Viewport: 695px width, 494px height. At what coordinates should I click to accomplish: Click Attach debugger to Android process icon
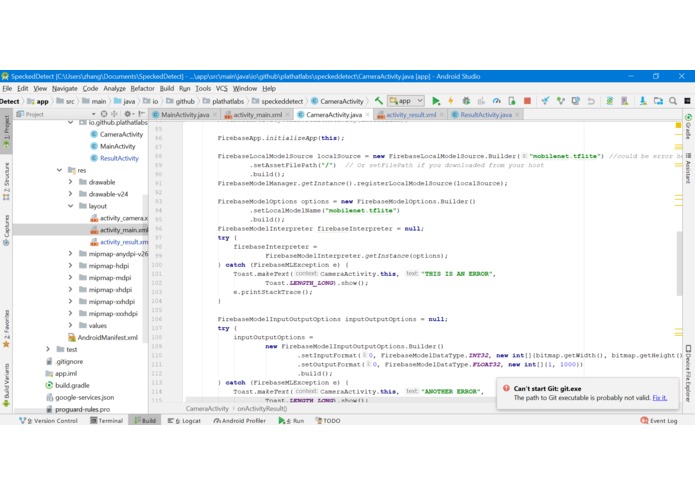tap(511, 101)
